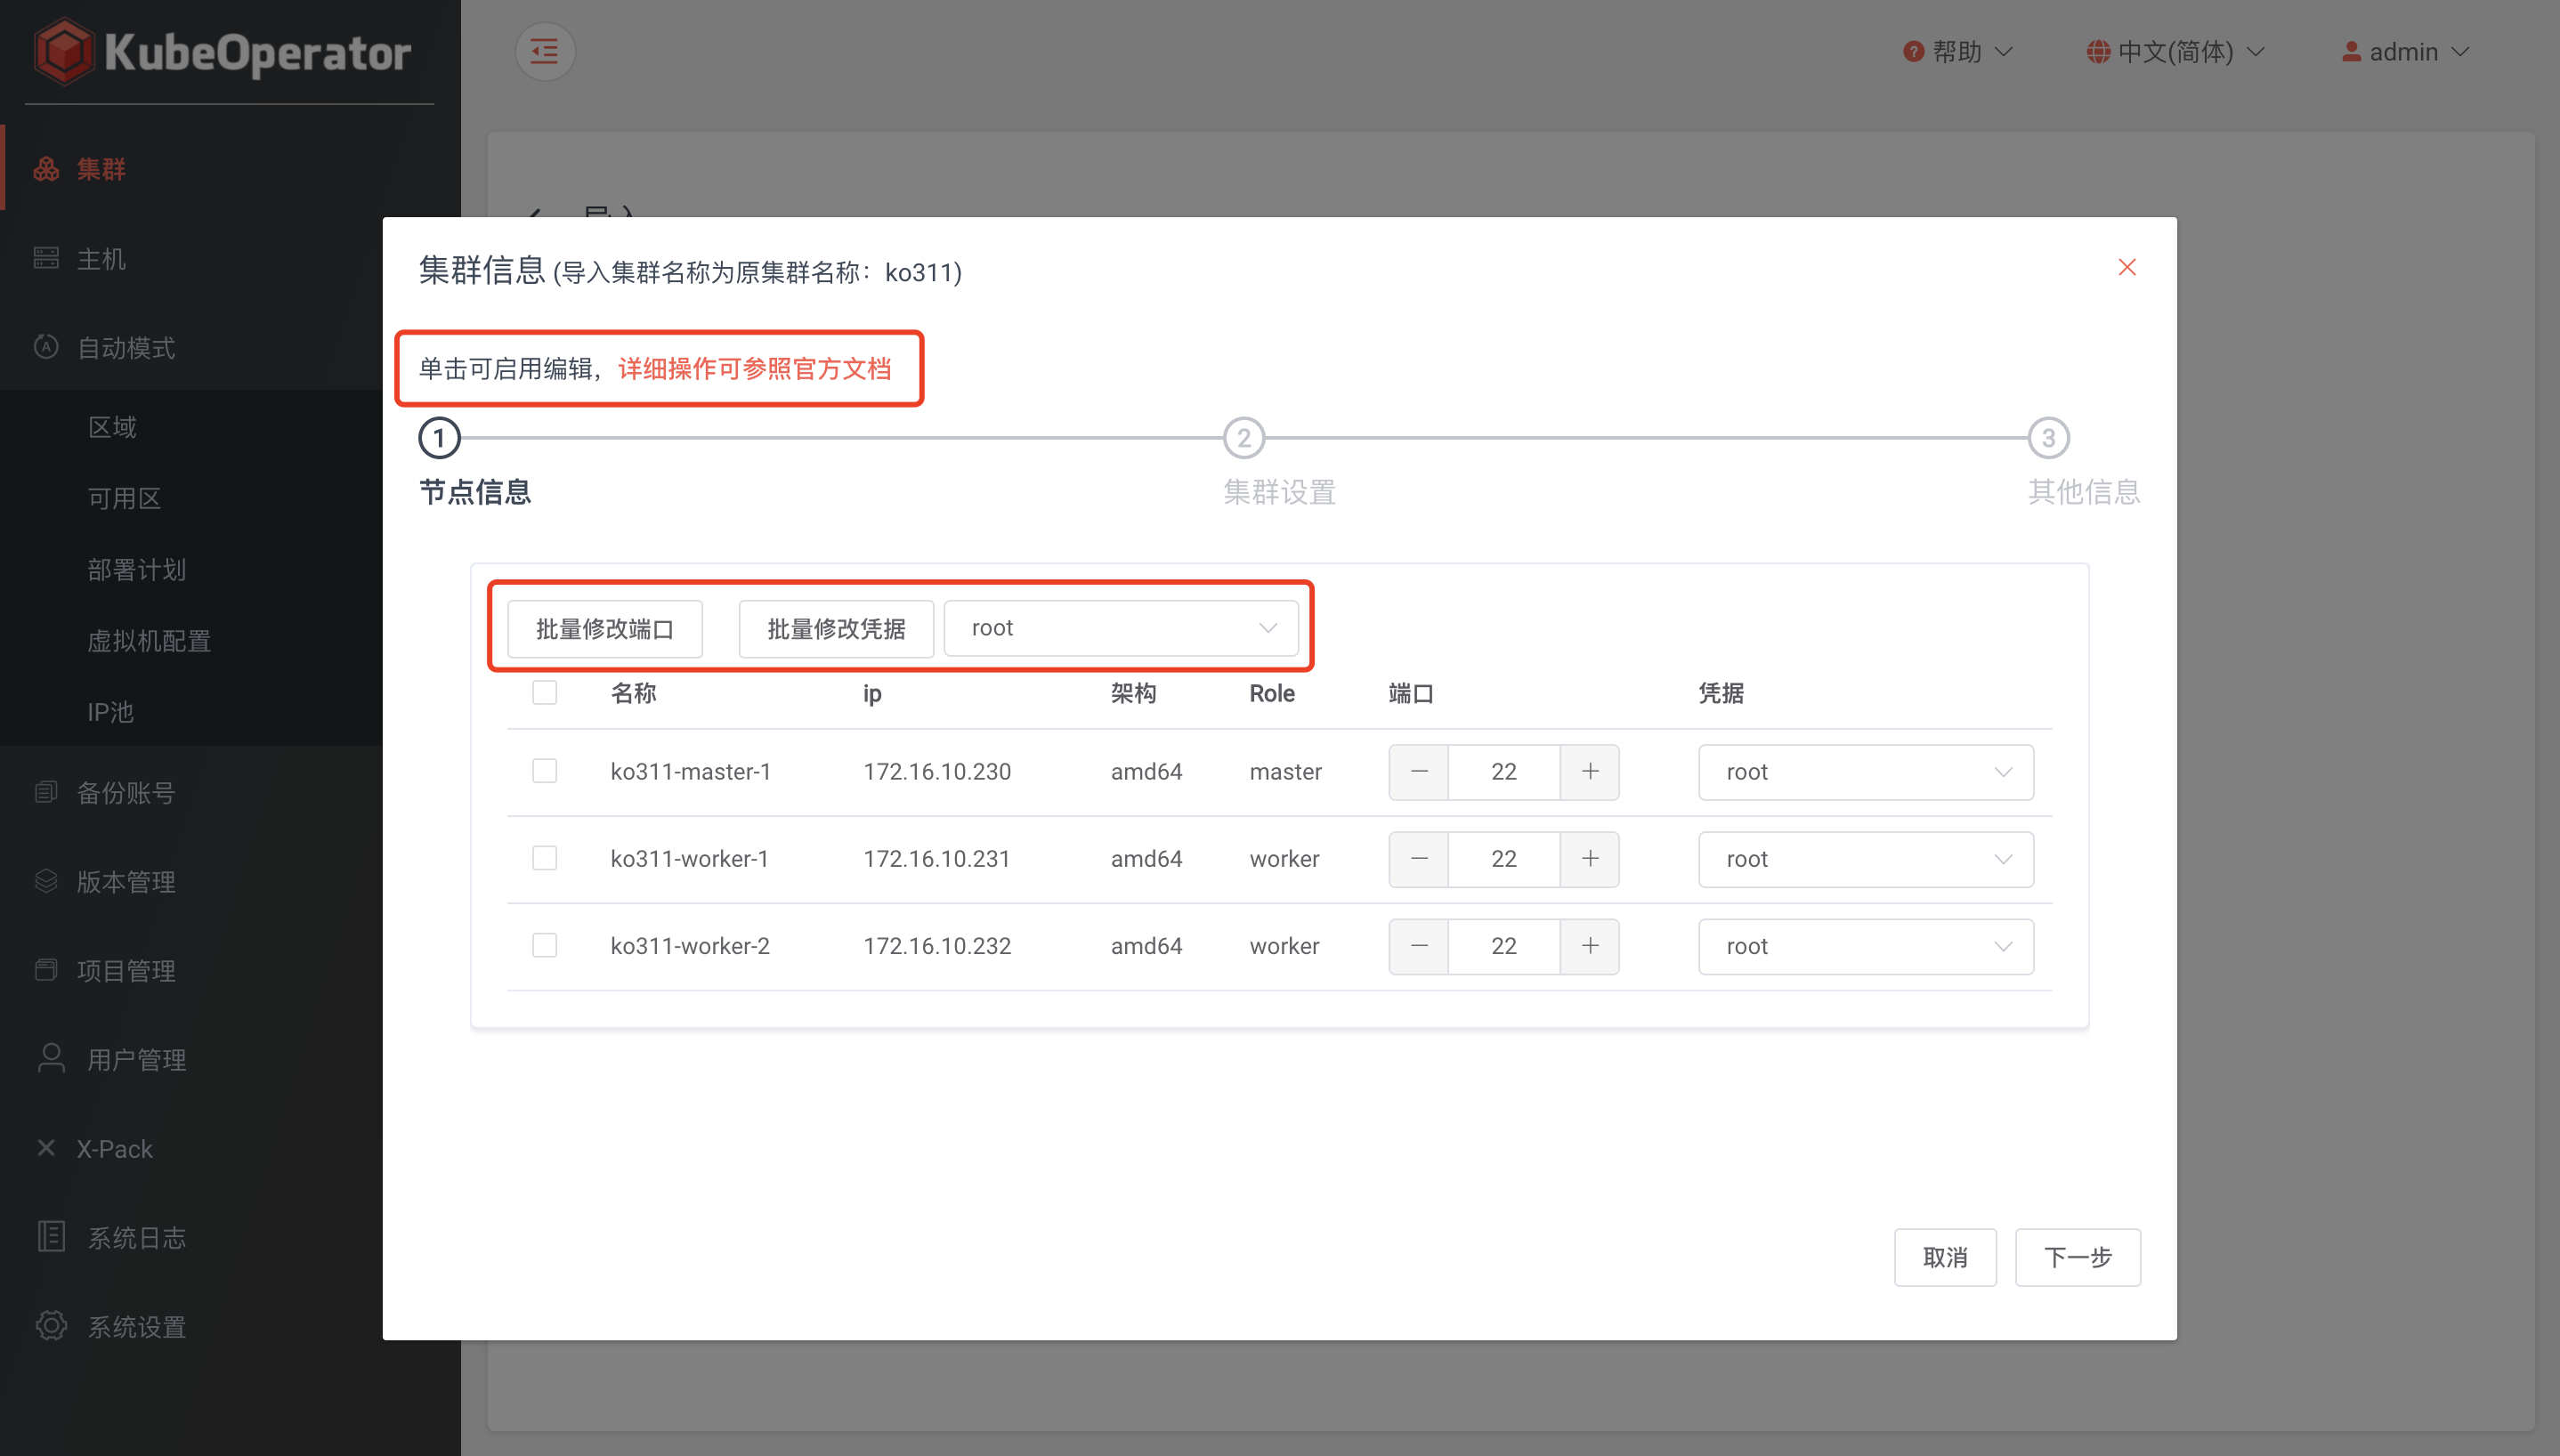2560x1456 pixels.
Task: Open the 虚拟机配置 submenu item
Action: (149, 640)
